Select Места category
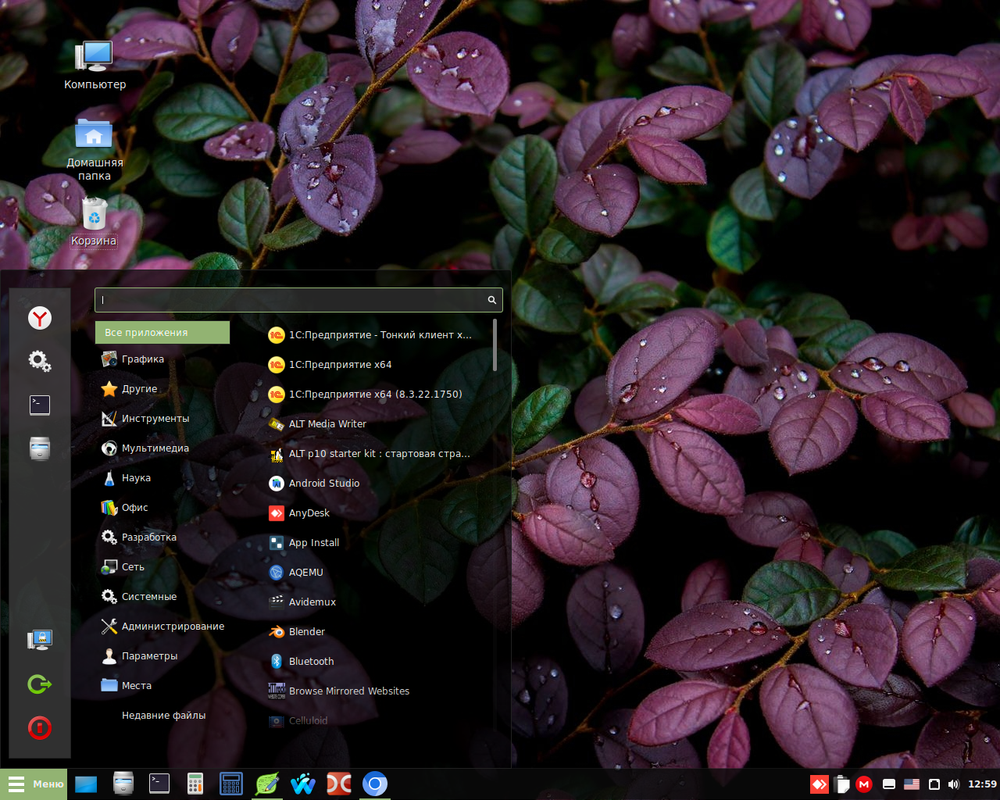This screenshot has width=1000, height=800. click(x=162, y=685)
